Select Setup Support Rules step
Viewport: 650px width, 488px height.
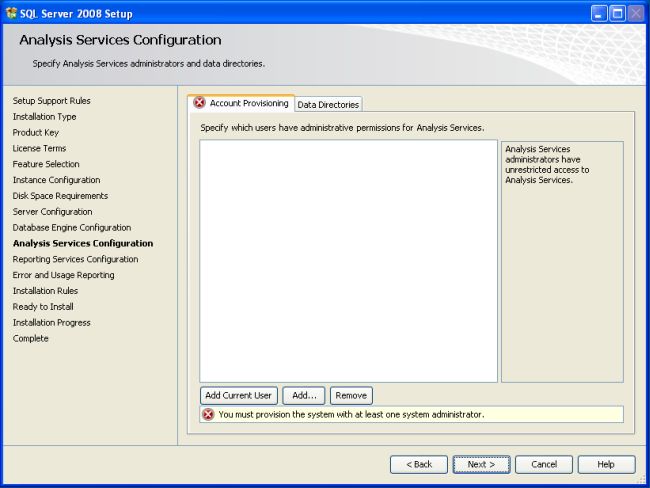[51, 101]
